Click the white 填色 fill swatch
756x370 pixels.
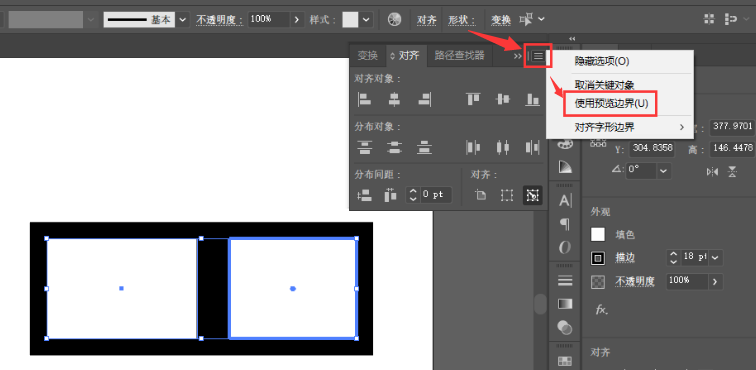[598, 235]
